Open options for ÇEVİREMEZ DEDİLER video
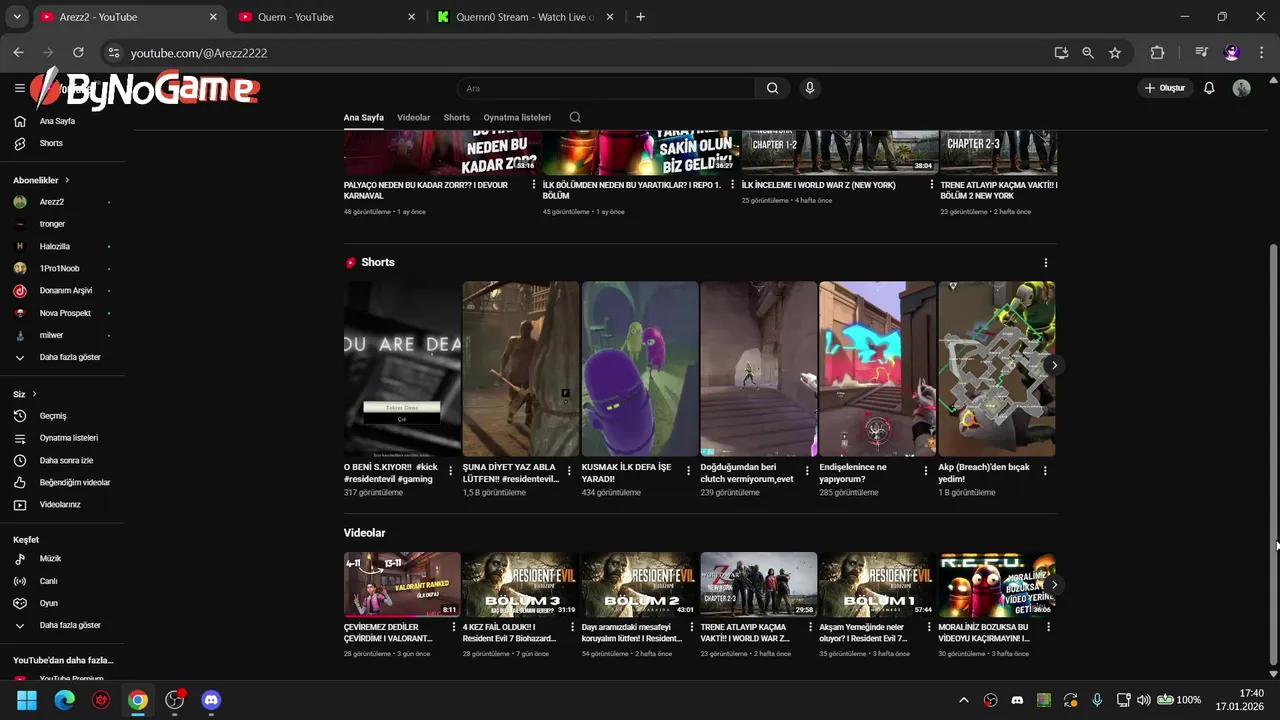The image size is (1280, 720). (x=453, y=627)
